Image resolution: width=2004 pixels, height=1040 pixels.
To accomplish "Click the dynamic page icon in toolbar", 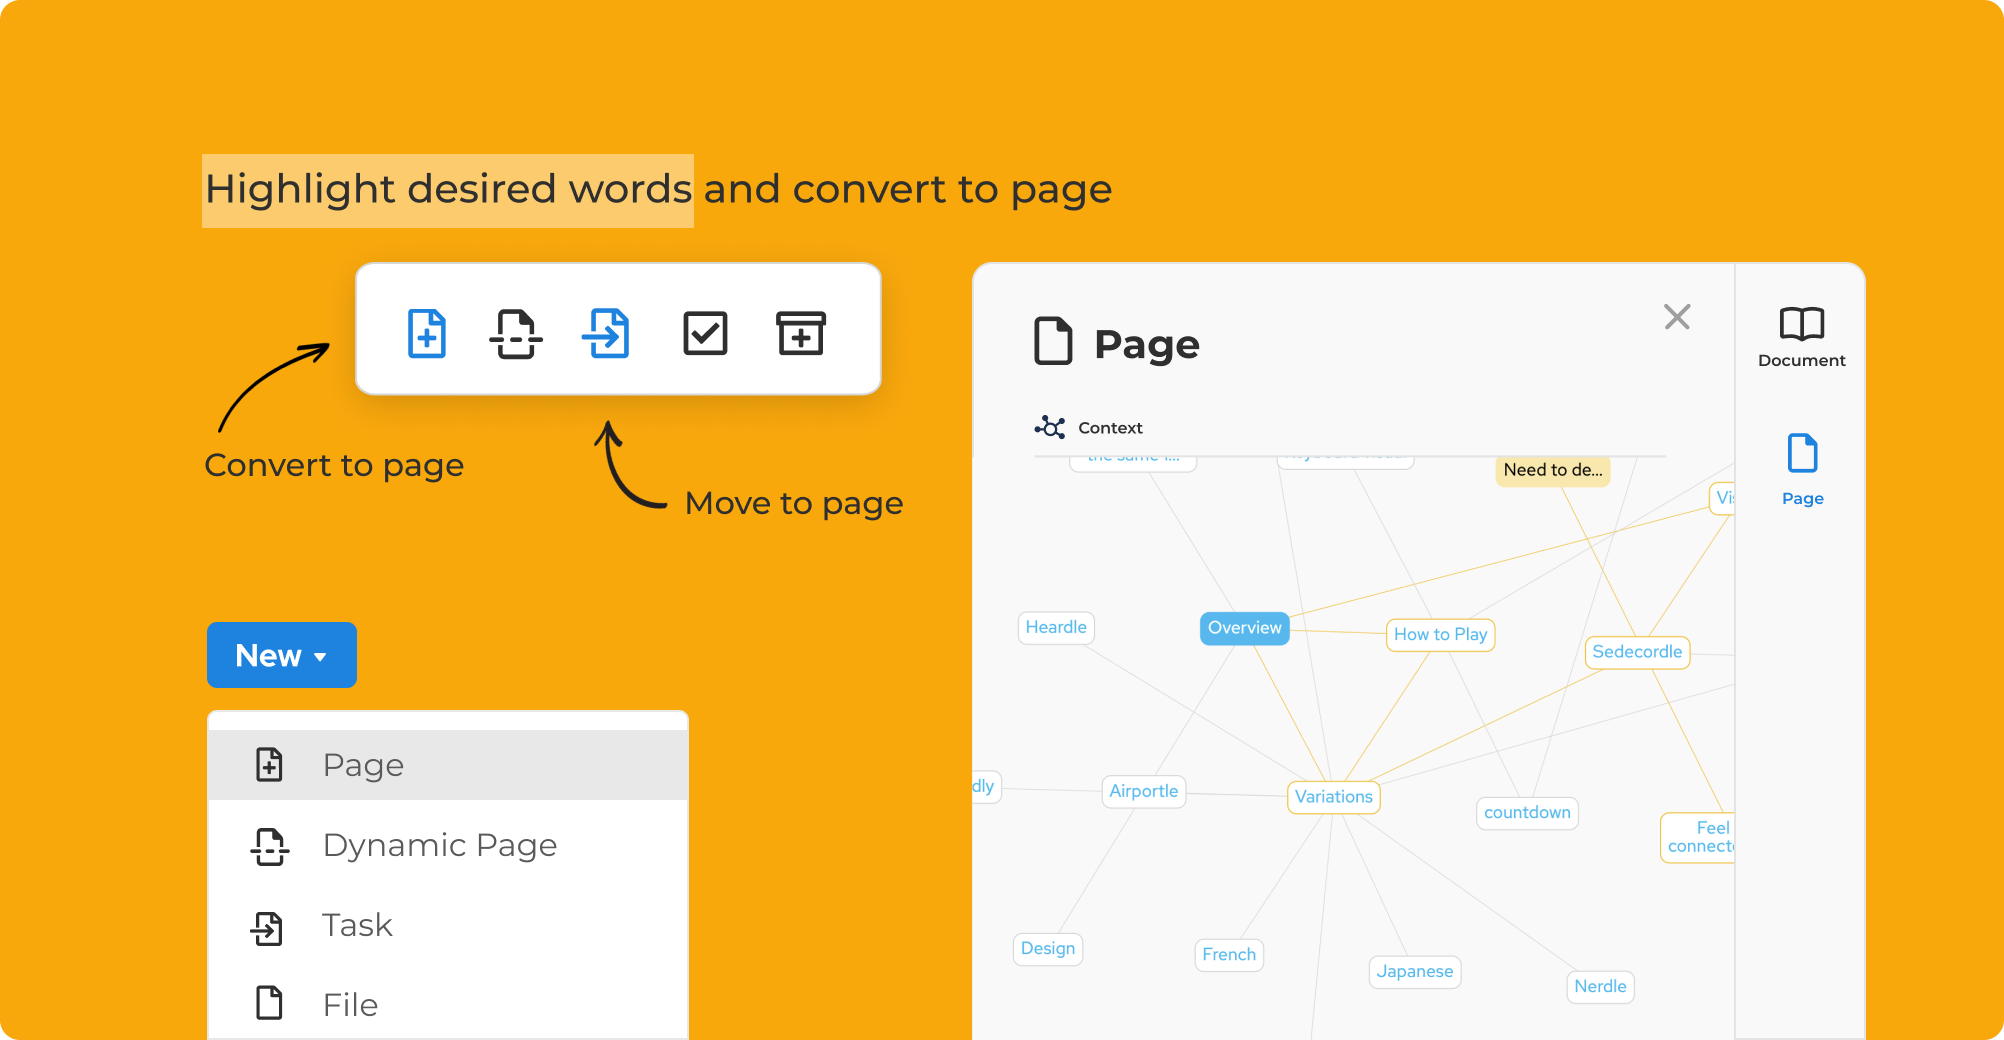I will [516, 333].
